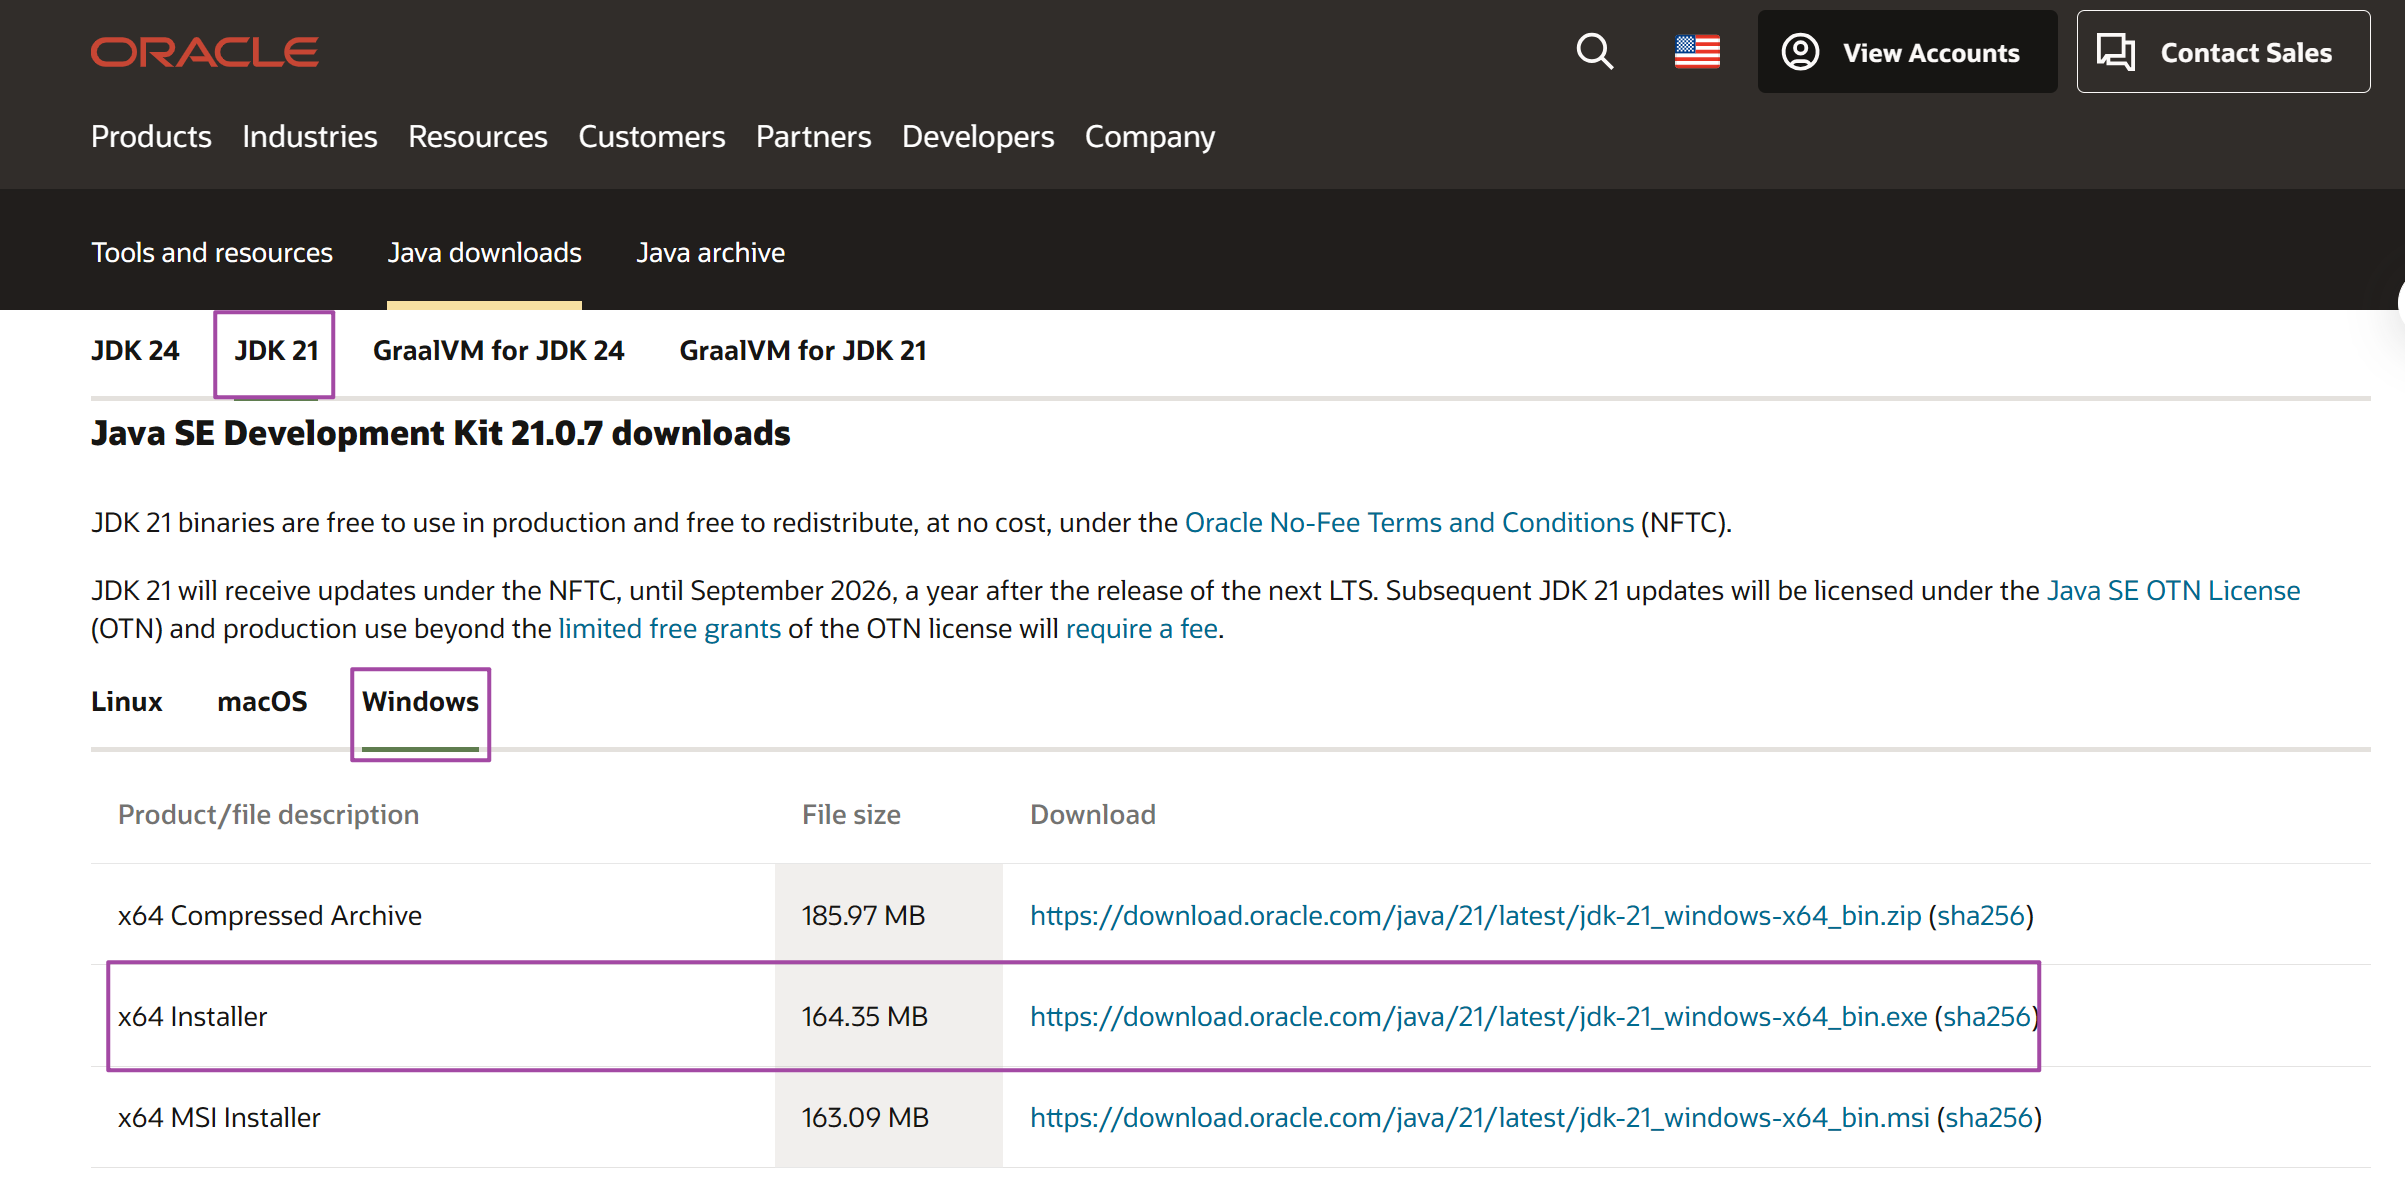Select the GraalVM for JDK 24 tab

pos(498,350)
